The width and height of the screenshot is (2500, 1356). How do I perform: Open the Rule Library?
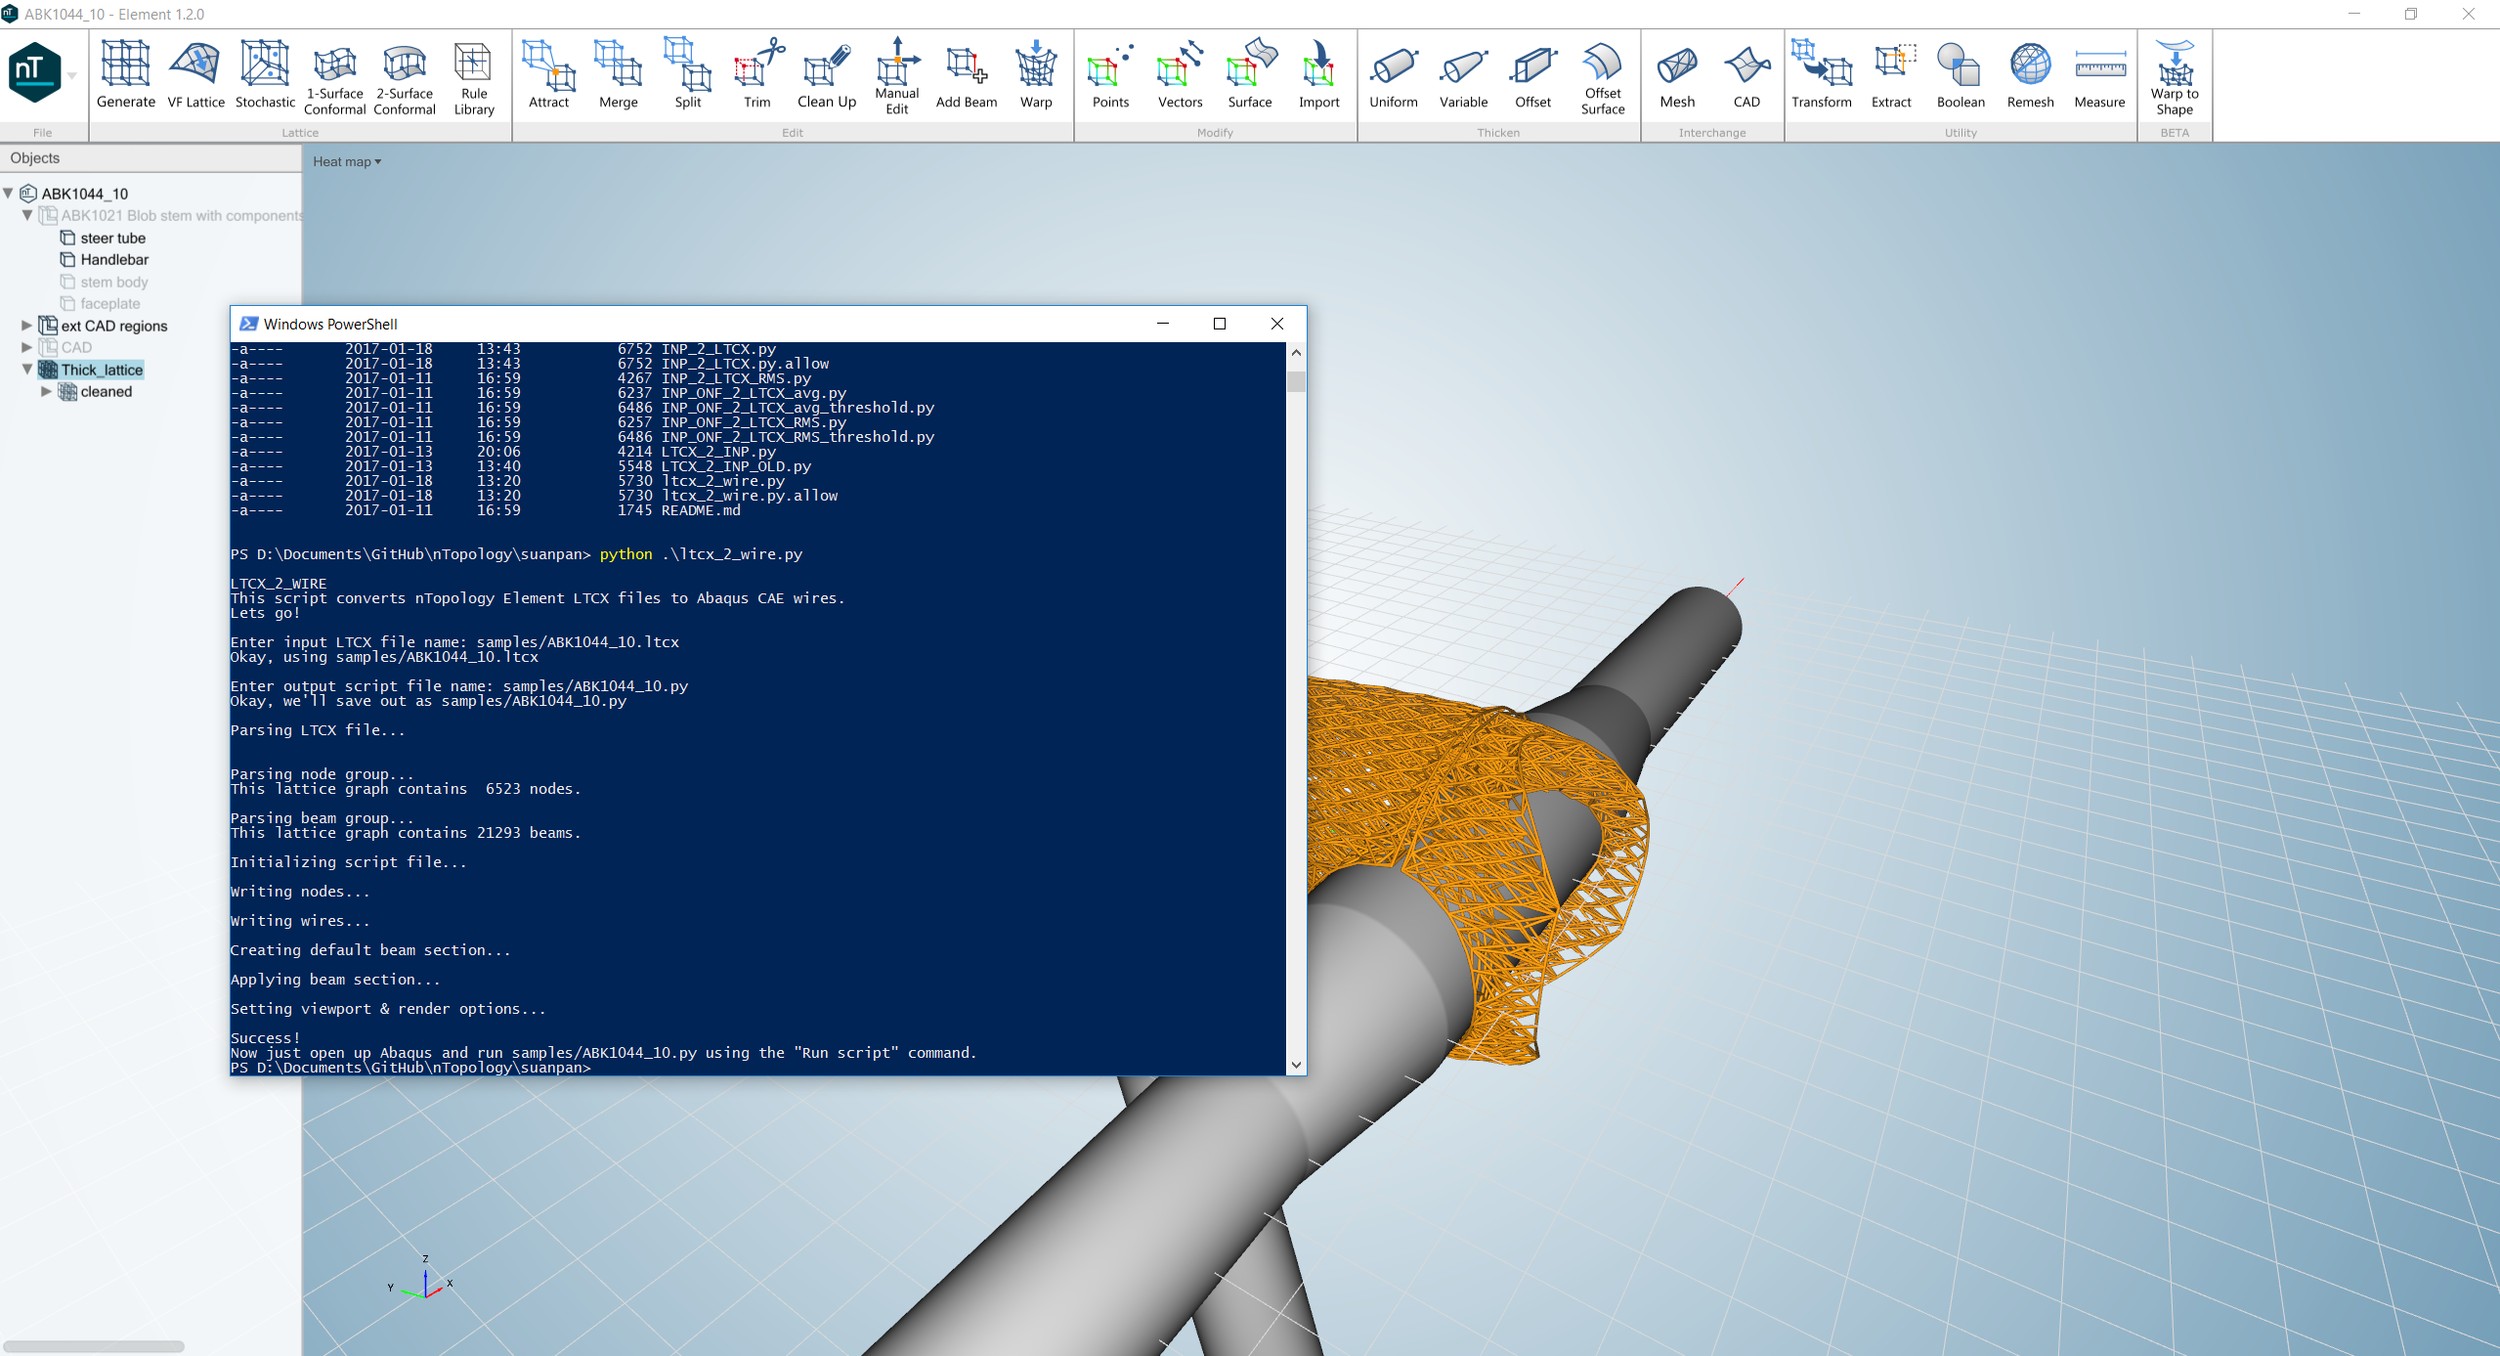point(474,78)
